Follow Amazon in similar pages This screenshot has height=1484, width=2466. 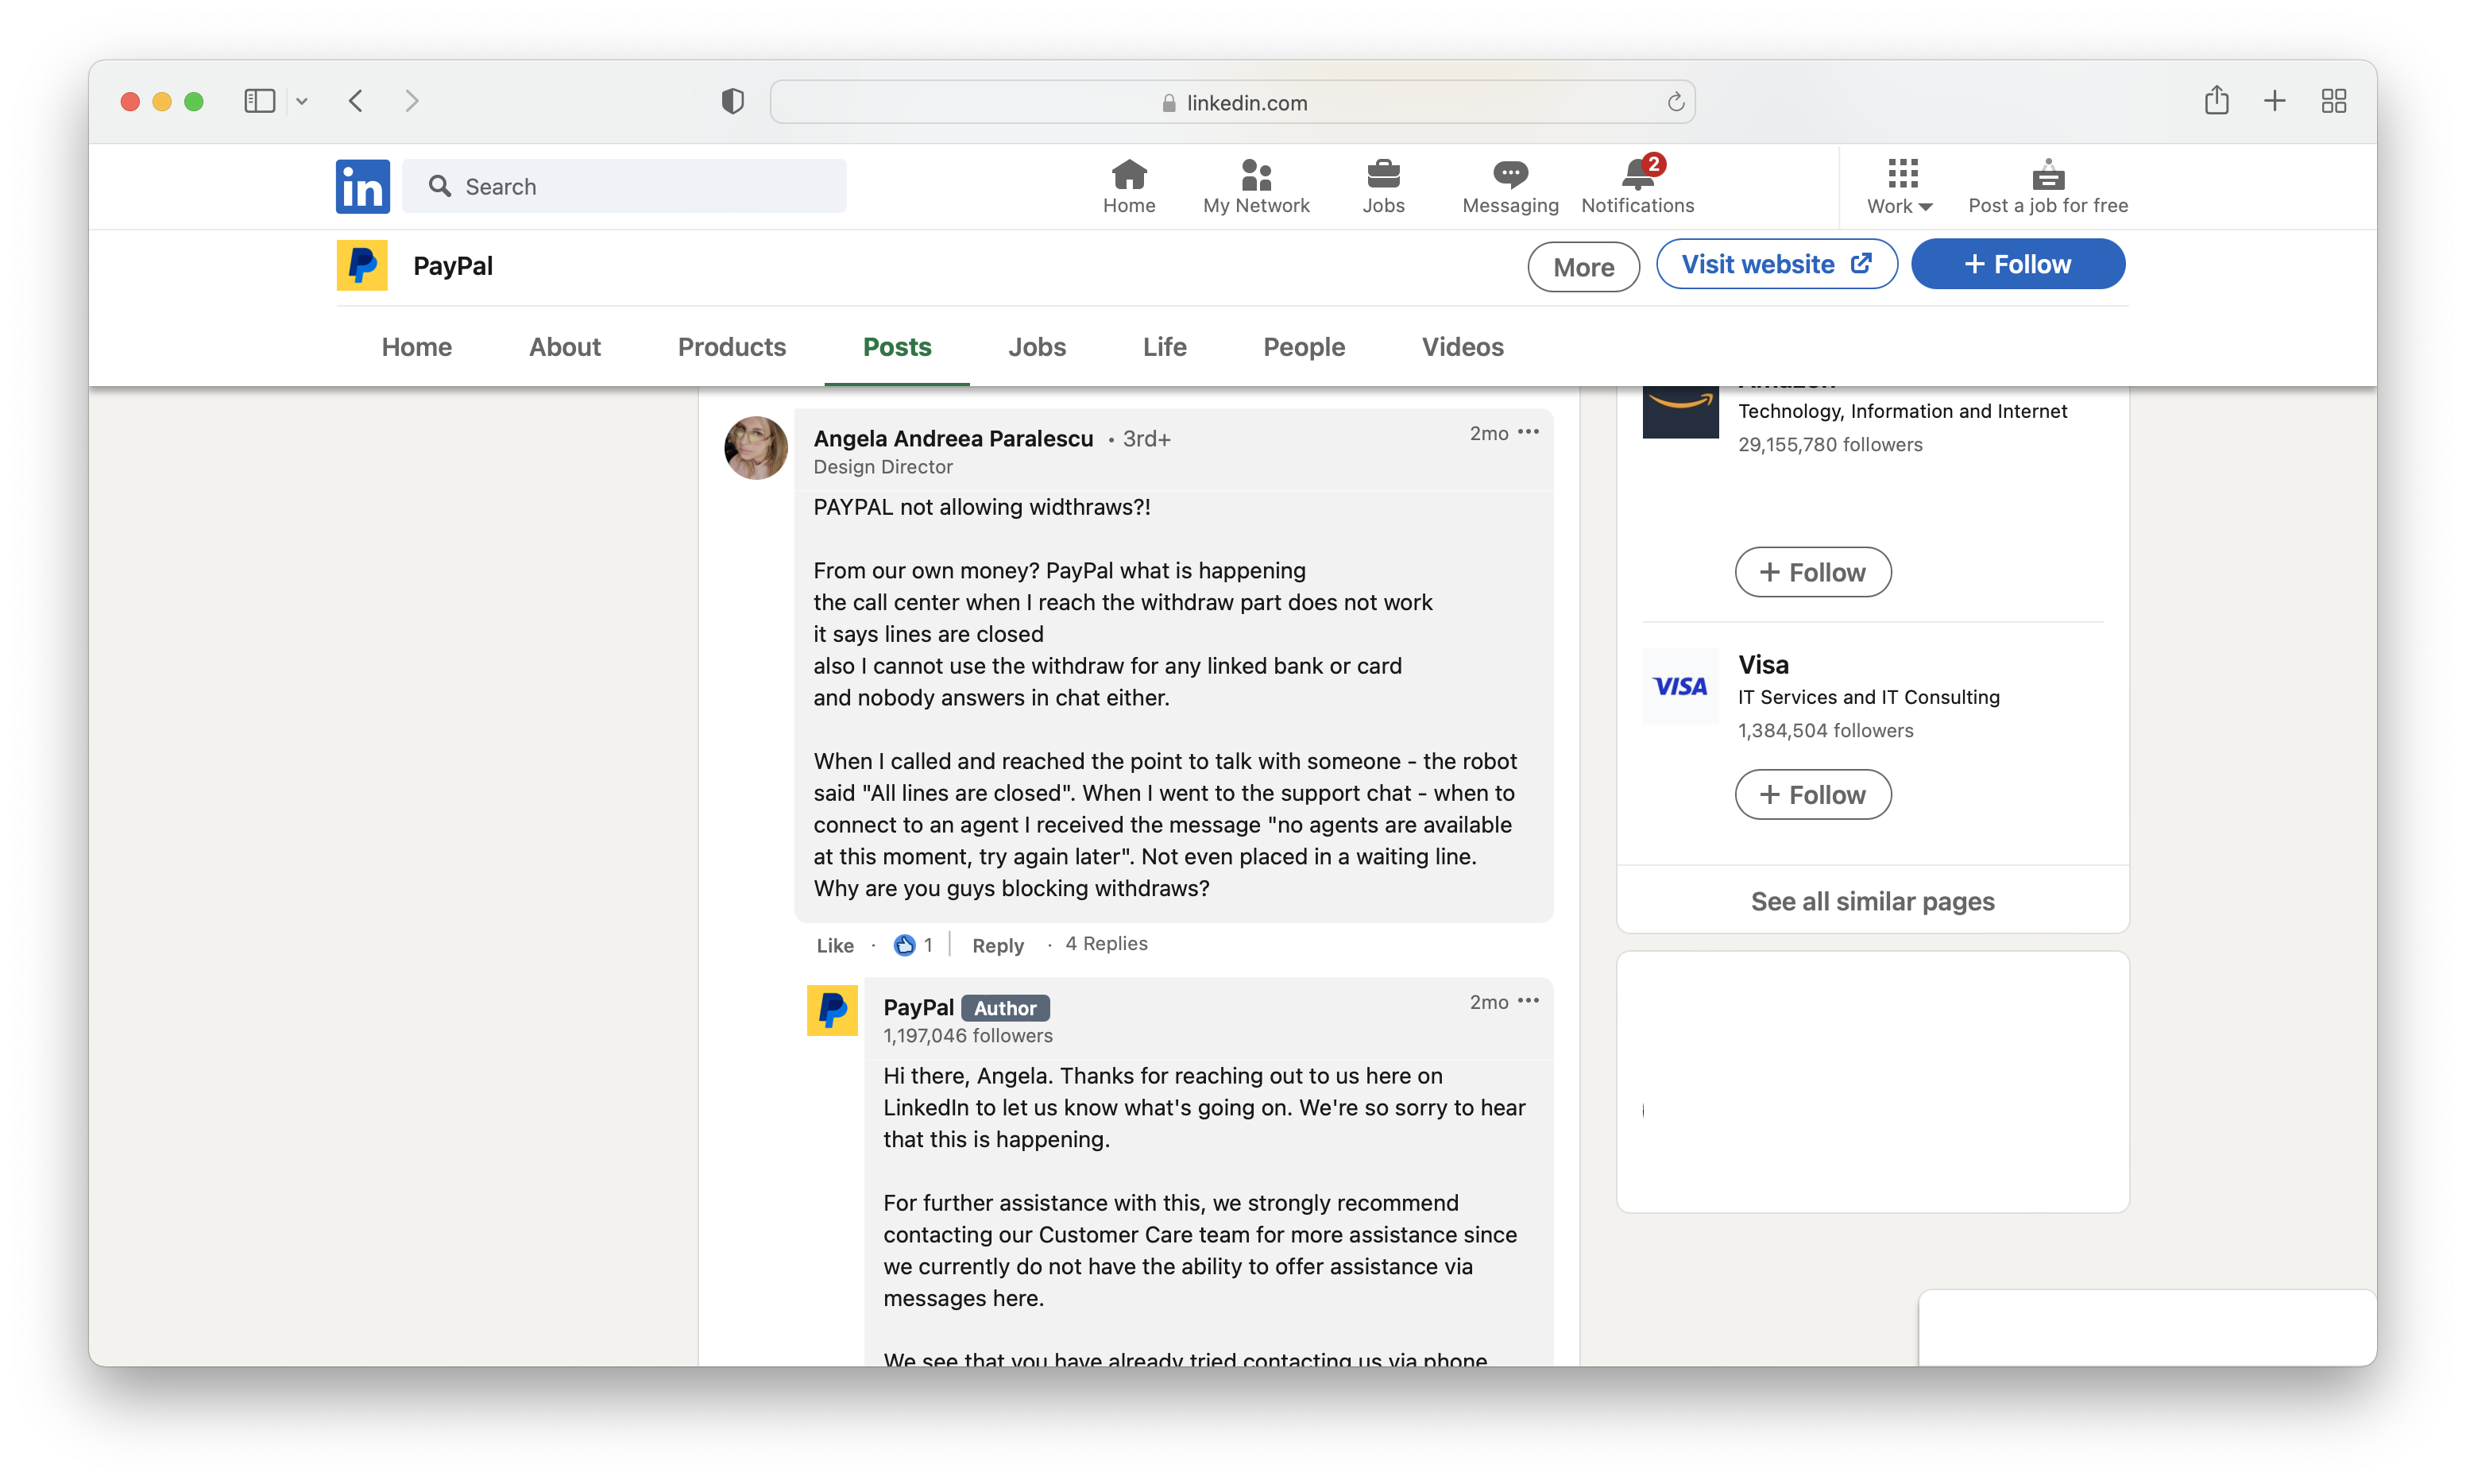1812,572
